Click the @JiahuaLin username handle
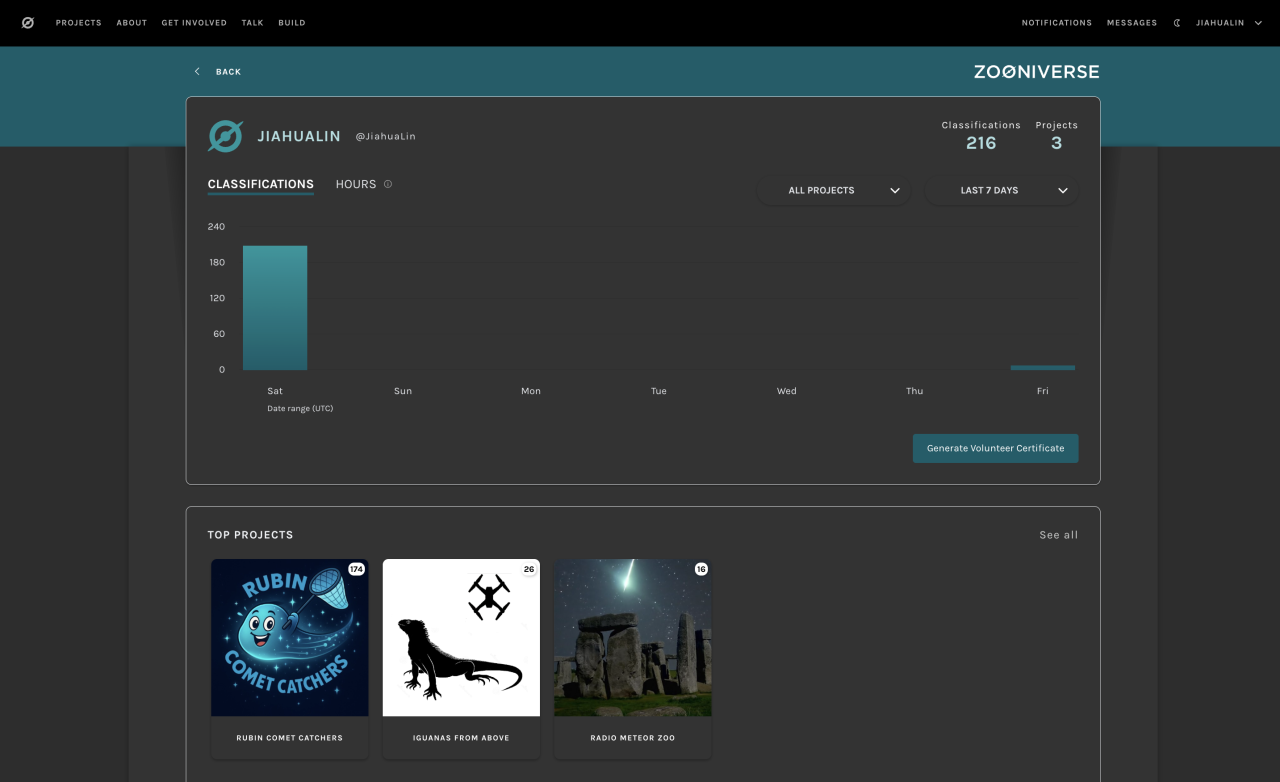The width and height of the screenshot is (1280, 782). coord(385,137)
